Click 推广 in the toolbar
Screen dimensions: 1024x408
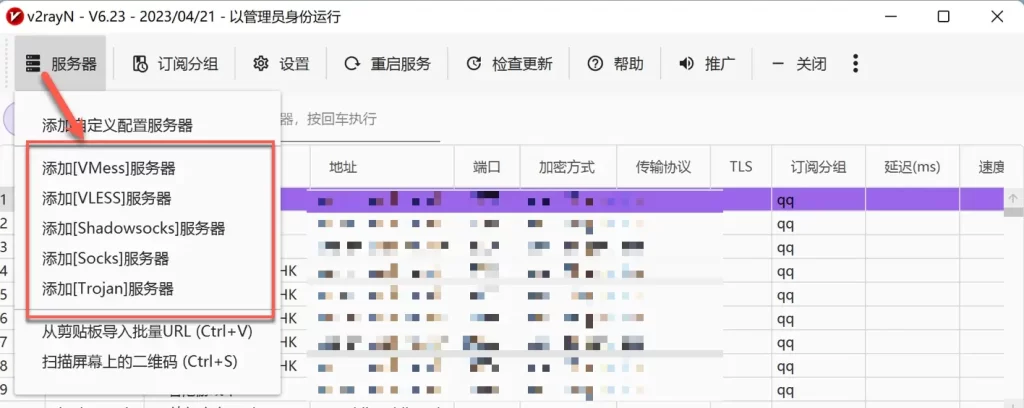[x=707, y=63]
